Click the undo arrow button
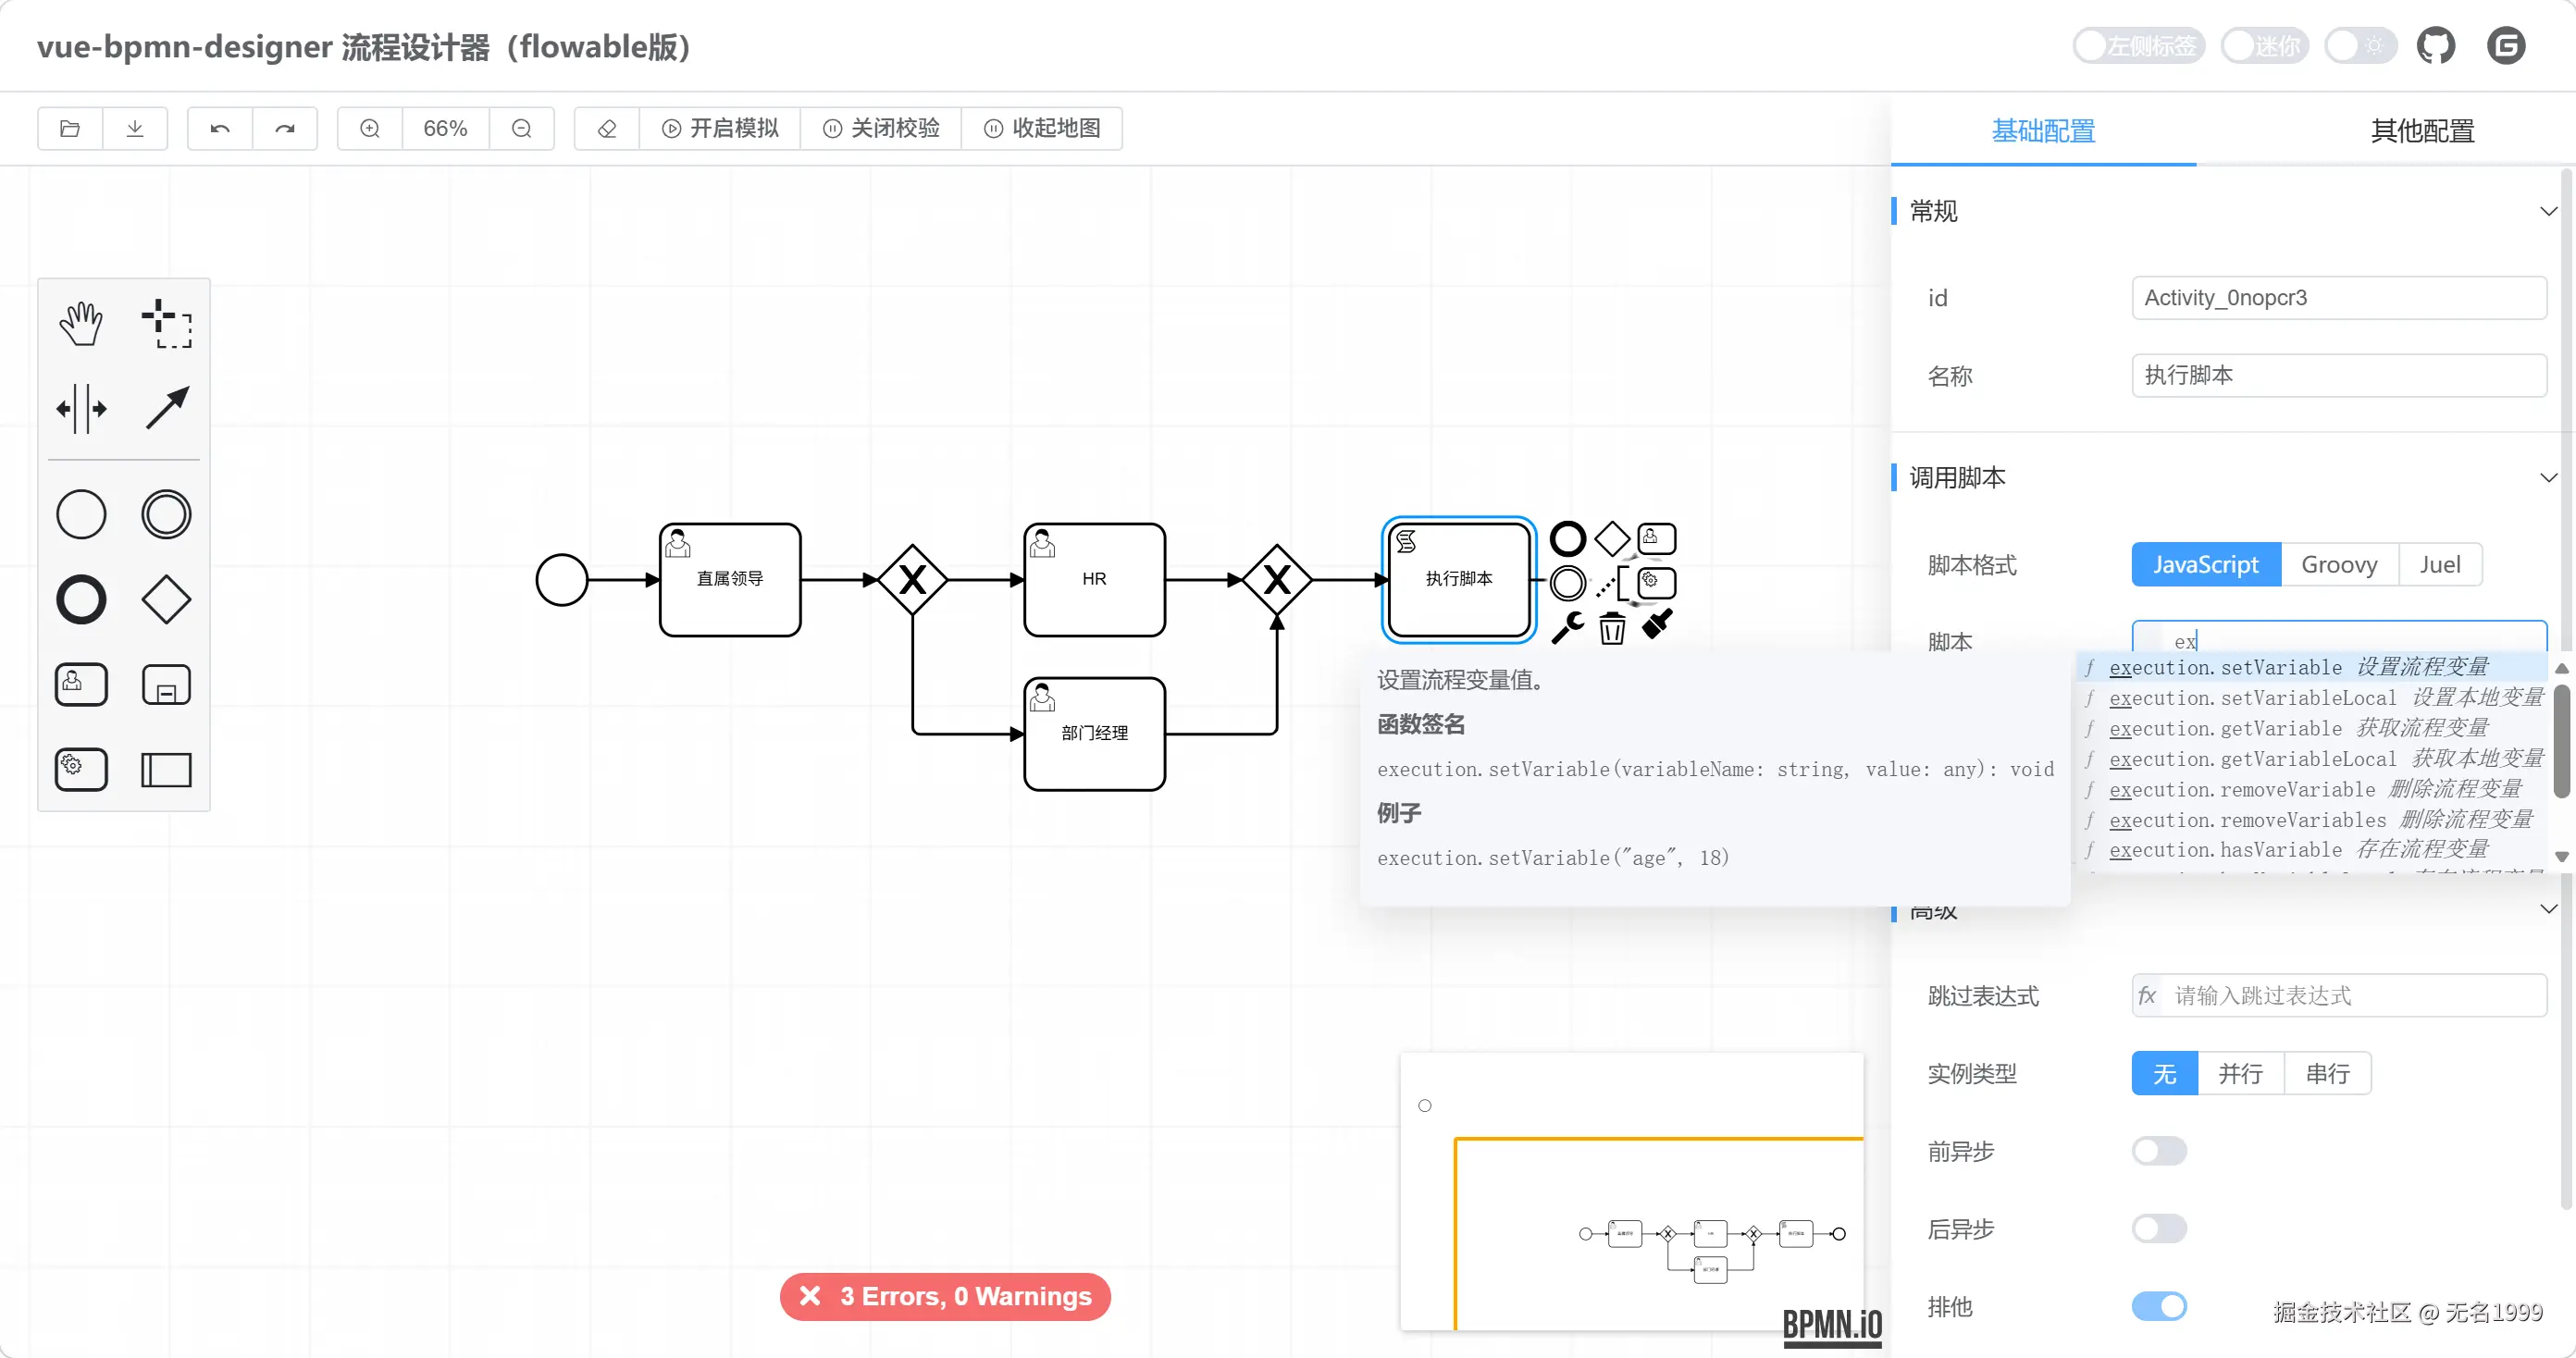The height and width of the screenshot is (1358, 2576). pyautogui.click(x=220, y=128)
